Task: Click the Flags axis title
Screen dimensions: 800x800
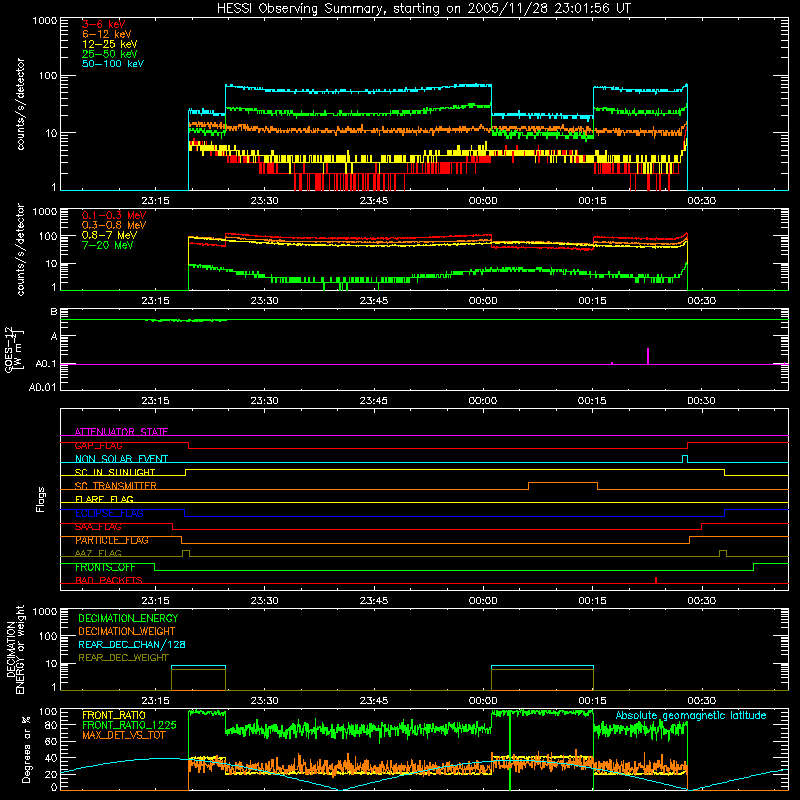Action: pos(40,499)
